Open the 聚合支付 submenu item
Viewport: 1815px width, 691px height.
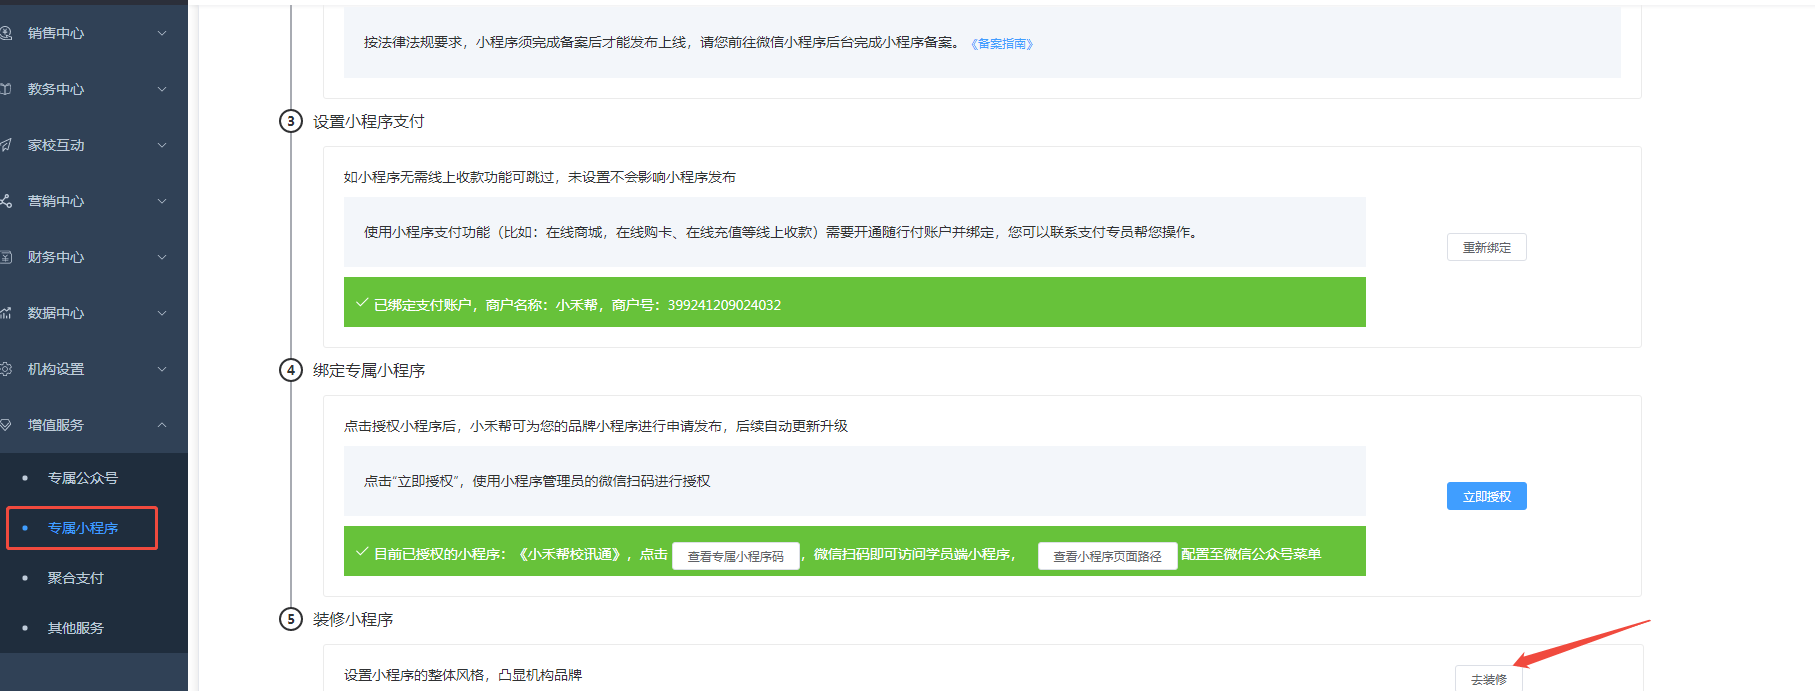(x=76, y=578)
